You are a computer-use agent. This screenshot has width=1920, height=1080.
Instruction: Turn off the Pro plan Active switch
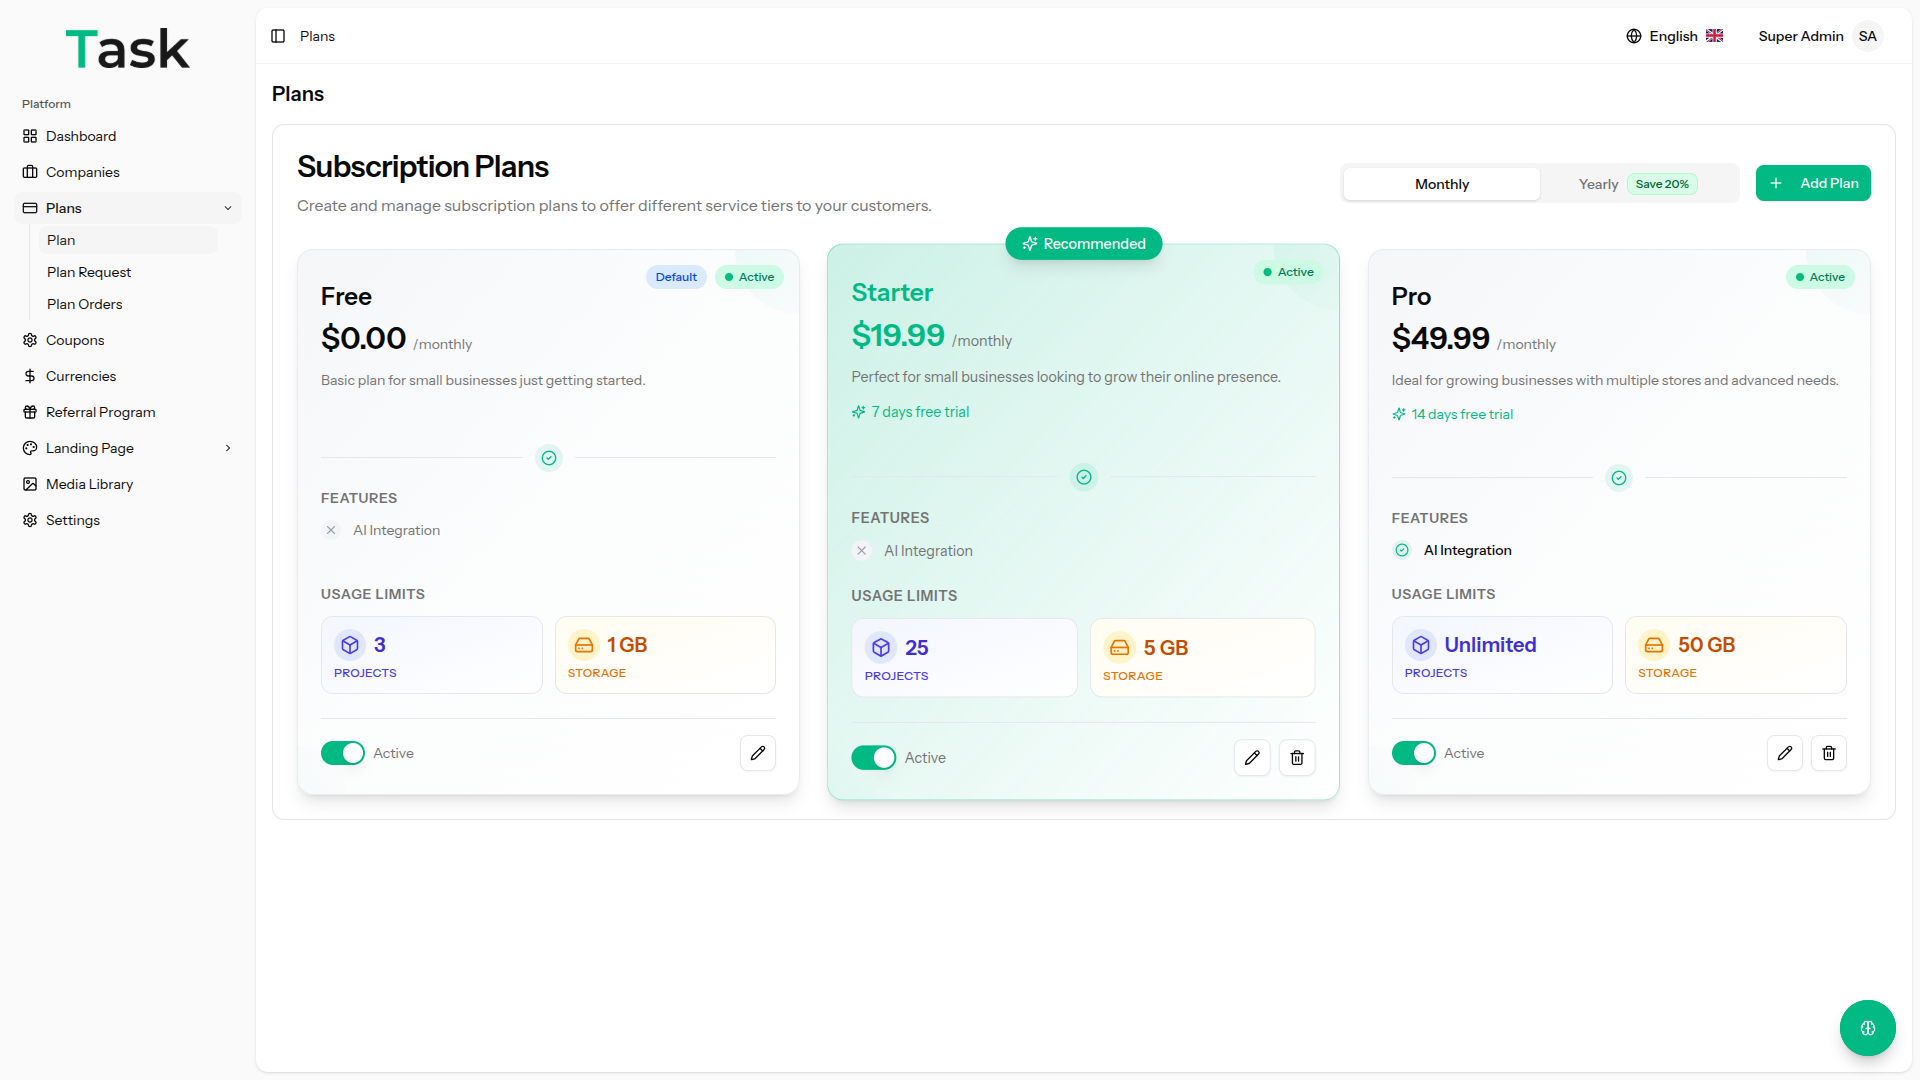pyautogui.click(x=1413, y=753)
